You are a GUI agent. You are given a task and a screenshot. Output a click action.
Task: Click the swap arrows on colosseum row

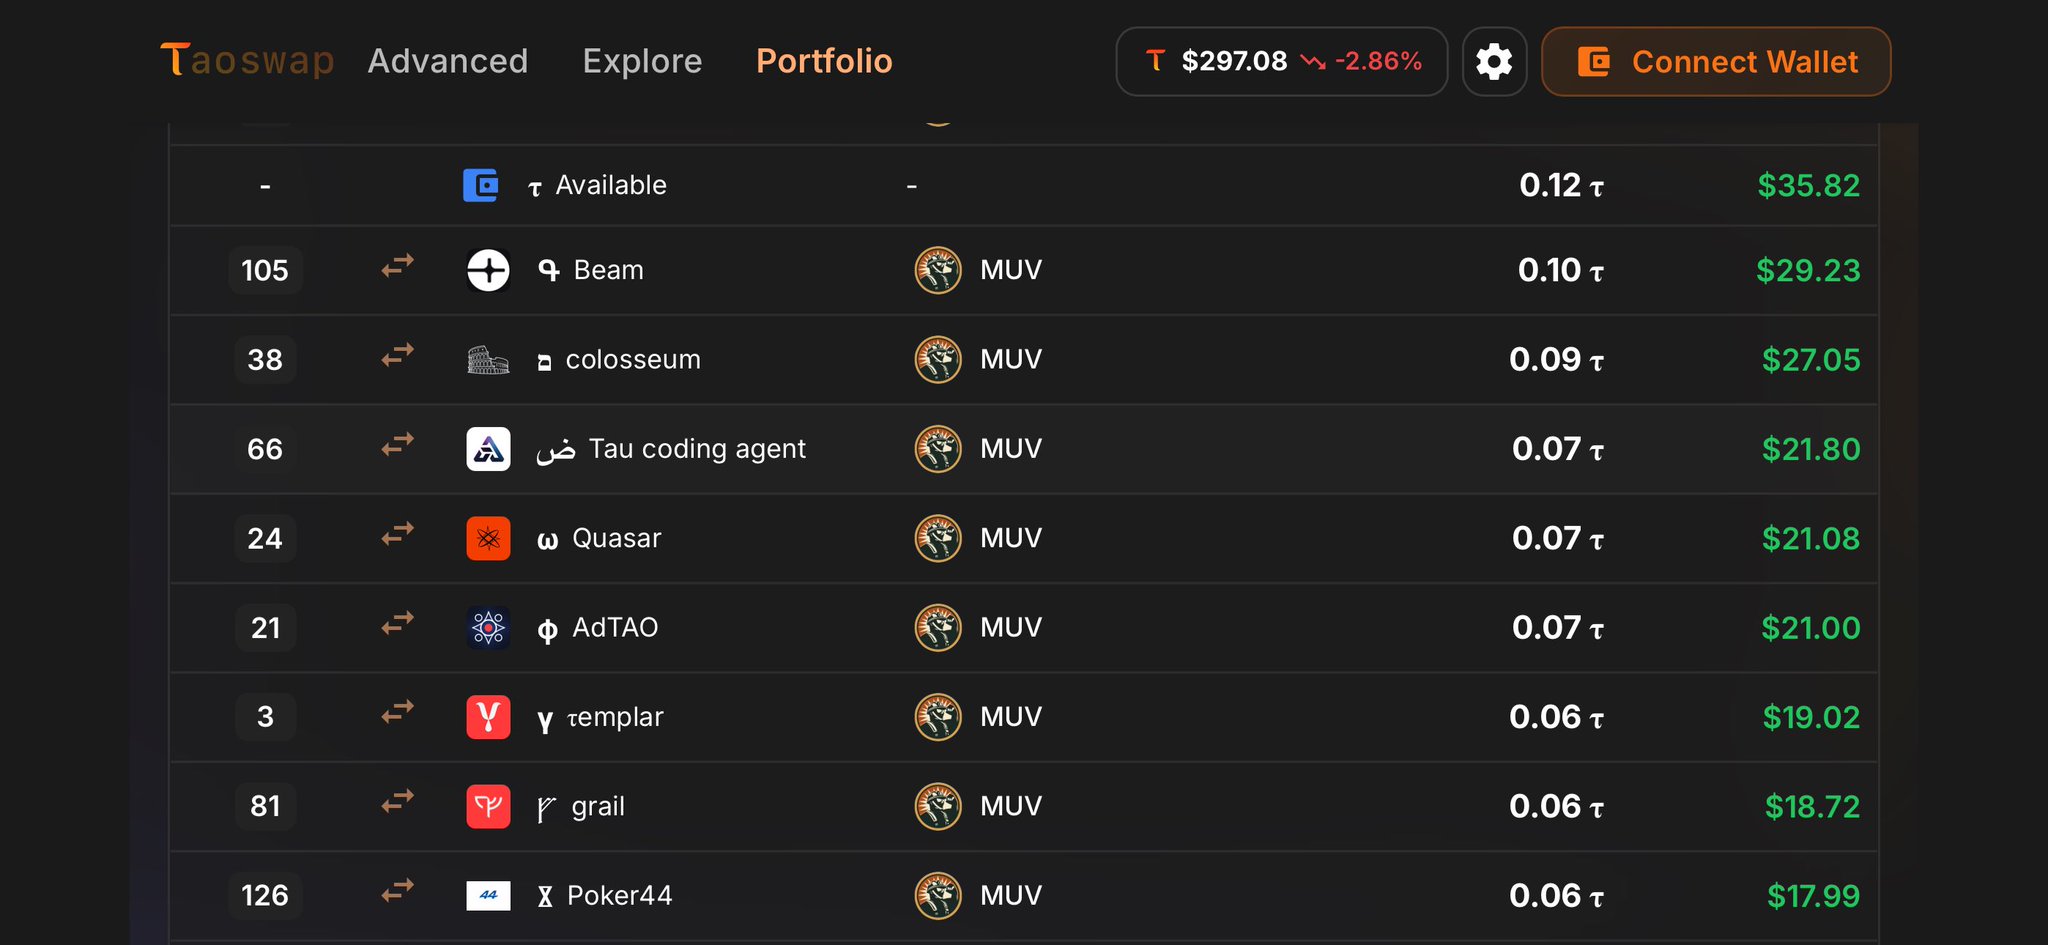[398, 357]
